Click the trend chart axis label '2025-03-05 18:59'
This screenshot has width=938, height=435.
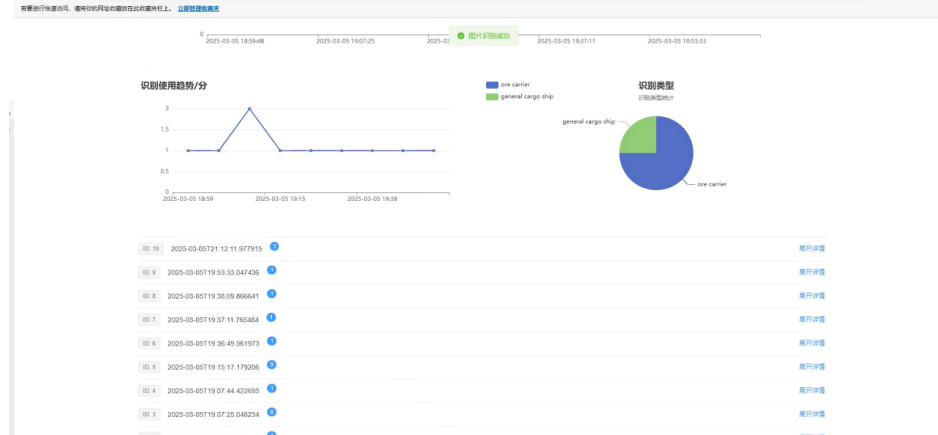click(188, 199)
